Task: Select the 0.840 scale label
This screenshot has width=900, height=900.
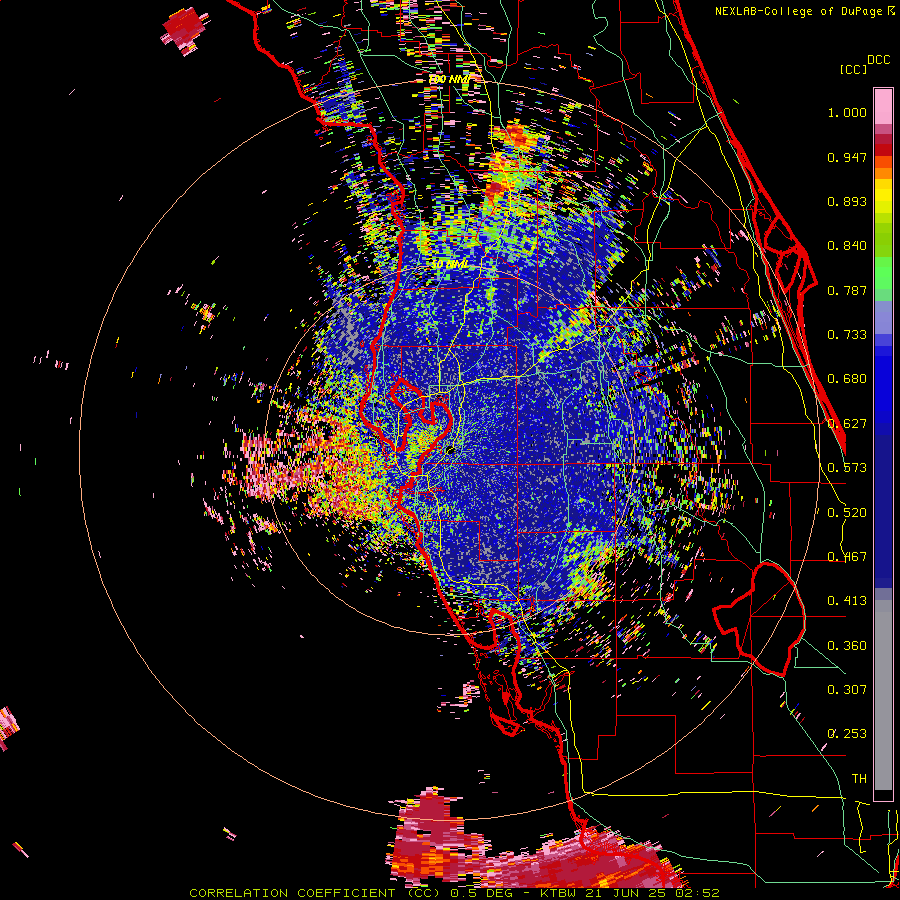Action: [847, 246]
